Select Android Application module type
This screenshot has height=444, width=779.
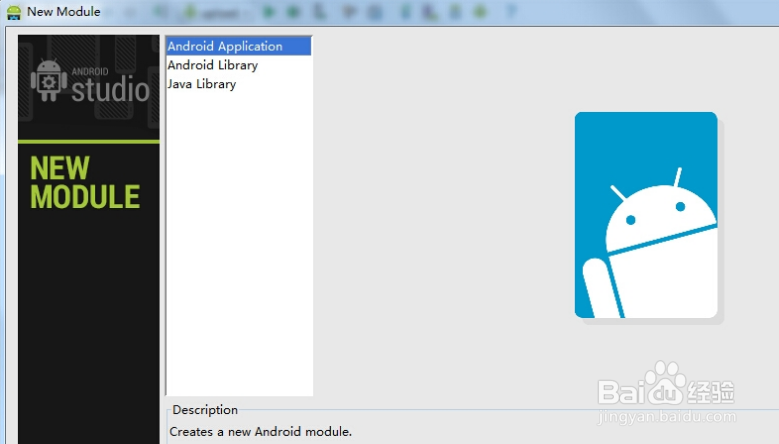click(x=238, y=46)
